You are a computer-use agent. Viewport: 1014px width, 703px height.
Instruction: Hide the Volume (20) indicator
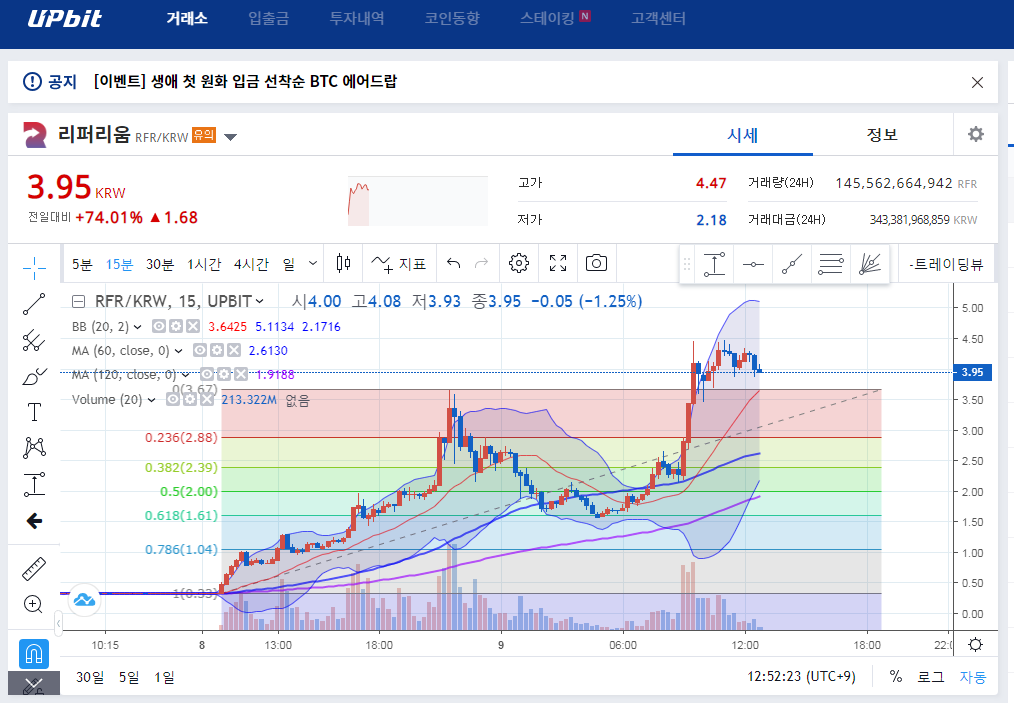[173, 400]
